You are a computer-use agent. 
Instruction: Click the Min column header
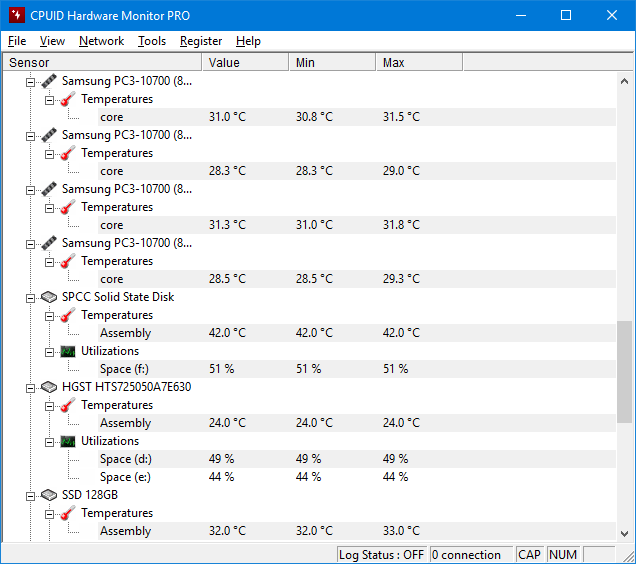[332, 62]
